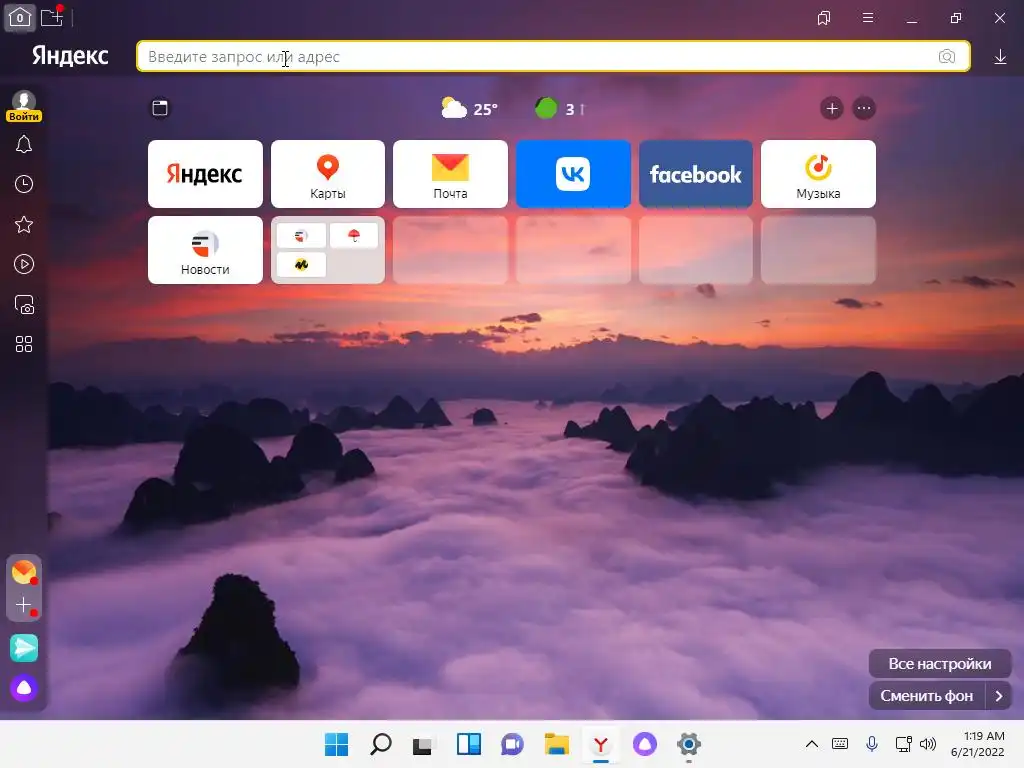Image resolution: width=1024 pixels, height=768 pixels.
Task: Open the video play icon in sidebar
Action: click(24, 264)
